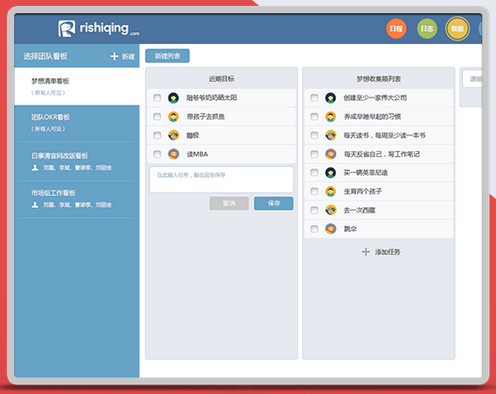Click member icon under 日事清官网改版看板
The width and height of the screenshot is (496, 394).
point(35,168)
